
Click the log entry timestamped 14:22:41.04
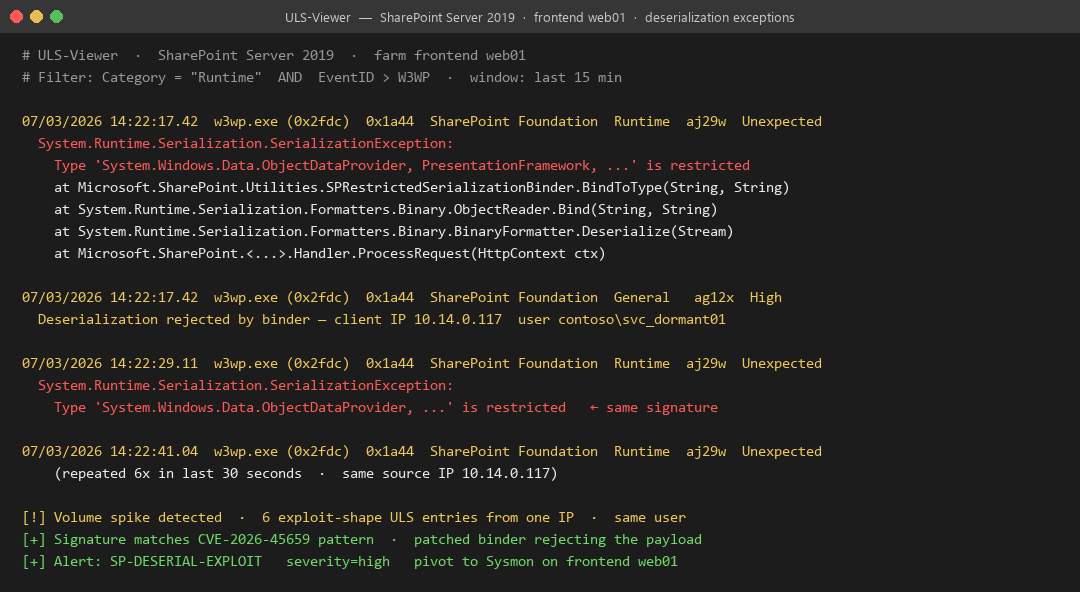coord(422,451)
